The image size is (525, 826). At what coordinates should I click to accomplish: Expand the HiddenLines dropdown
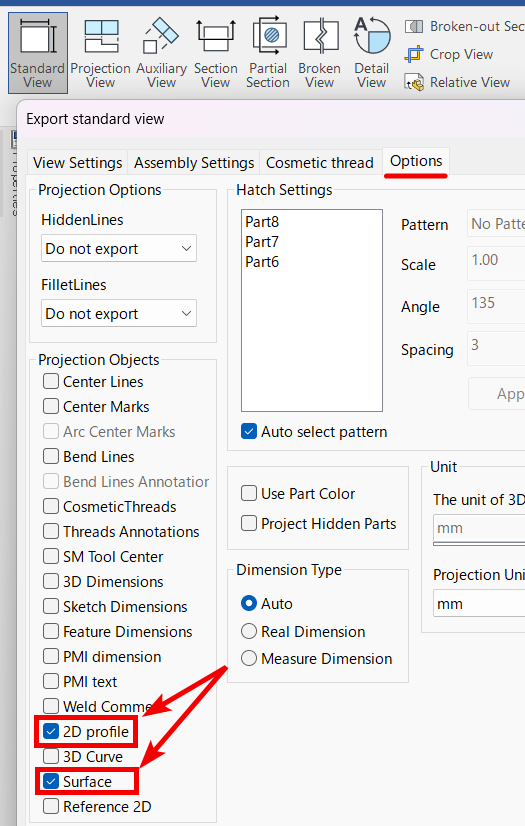tap(119, 248)
